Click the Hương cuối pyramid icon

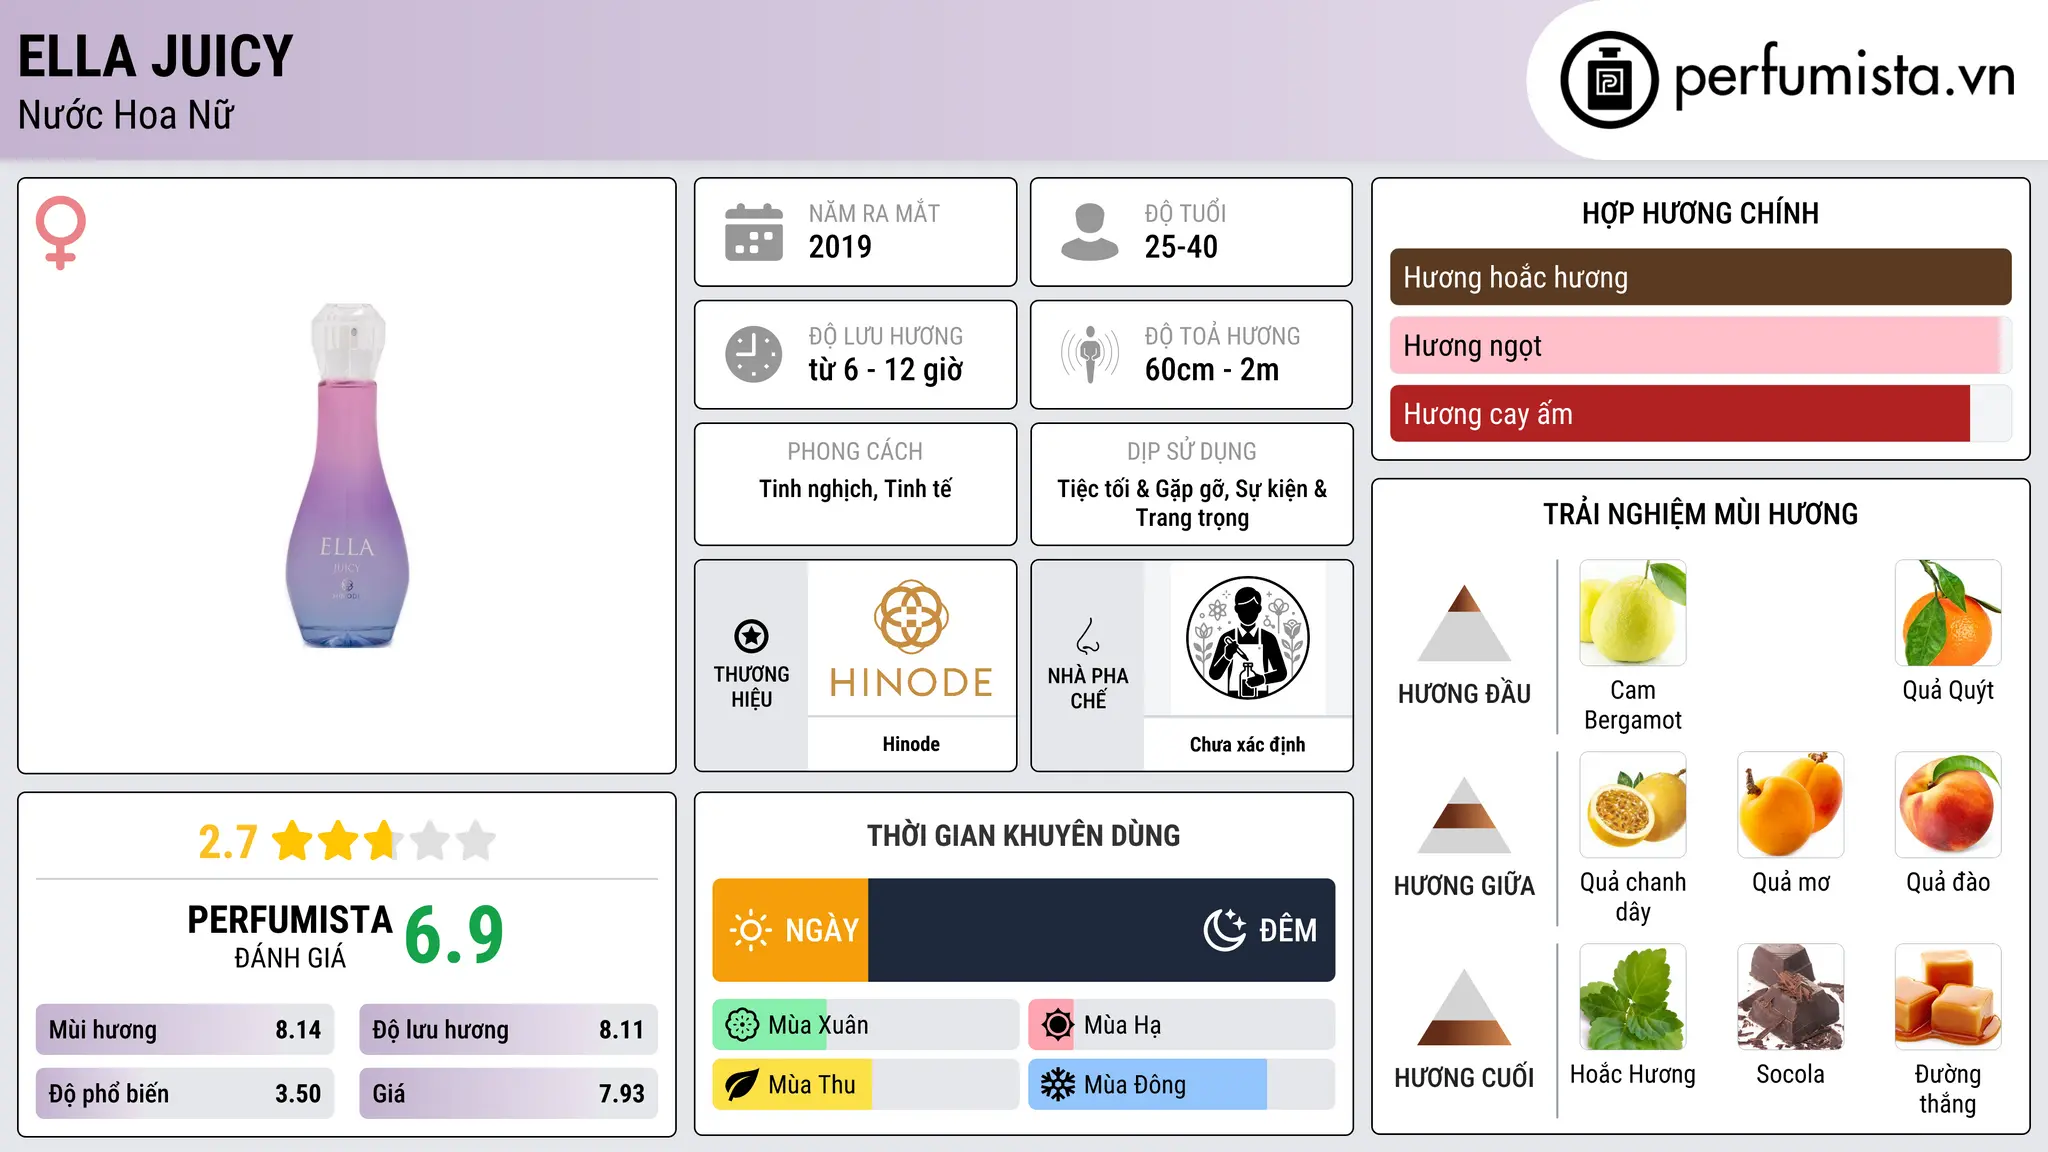[1464, 1007]
